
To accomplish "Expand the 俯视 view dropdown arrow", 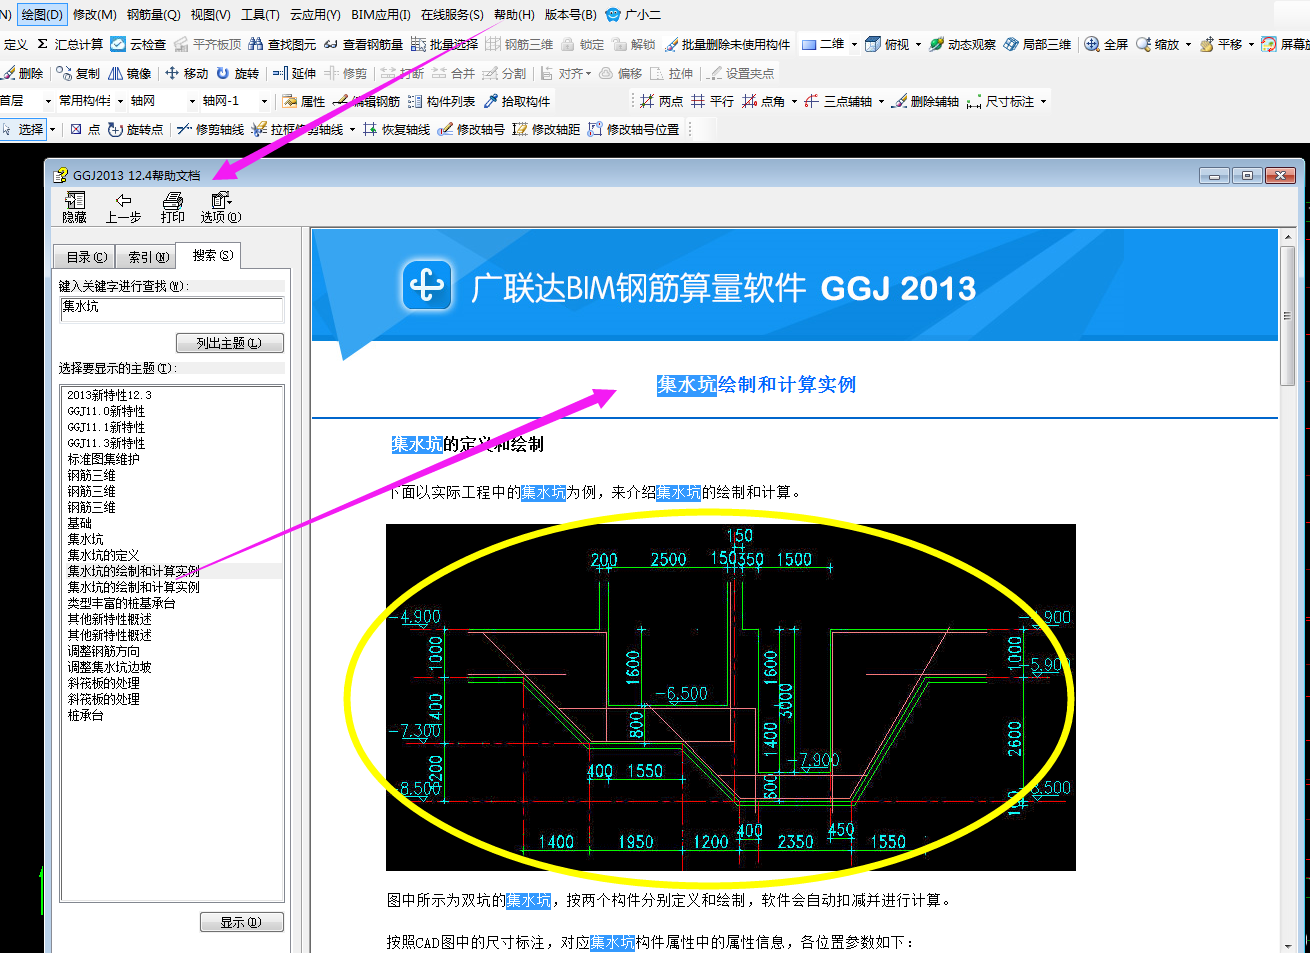I will point(918,44).
